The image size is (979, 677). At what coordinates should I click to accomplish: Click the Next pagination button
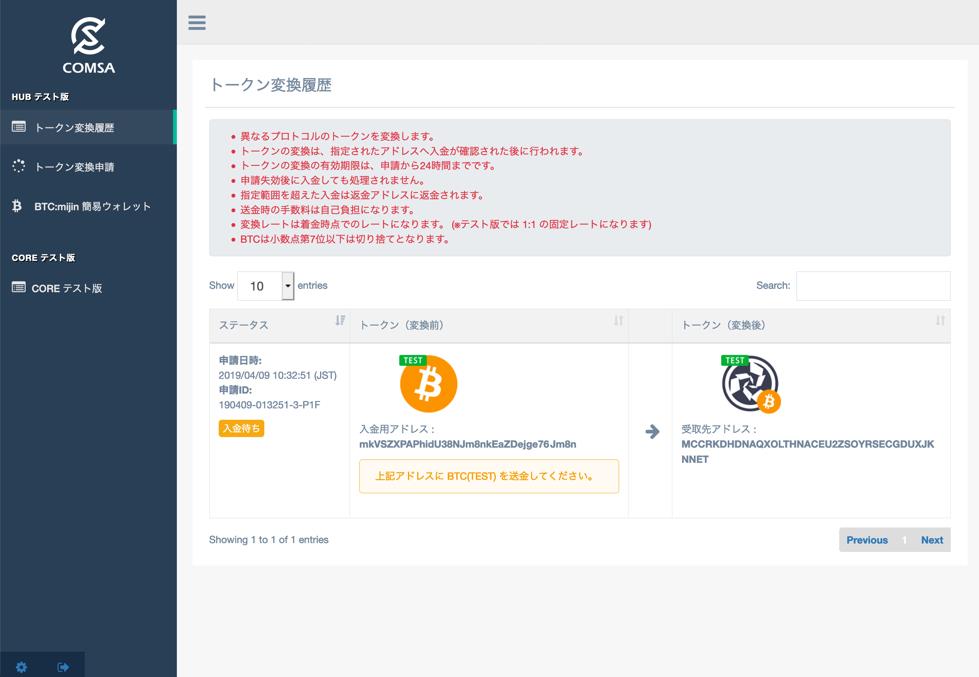931,540
